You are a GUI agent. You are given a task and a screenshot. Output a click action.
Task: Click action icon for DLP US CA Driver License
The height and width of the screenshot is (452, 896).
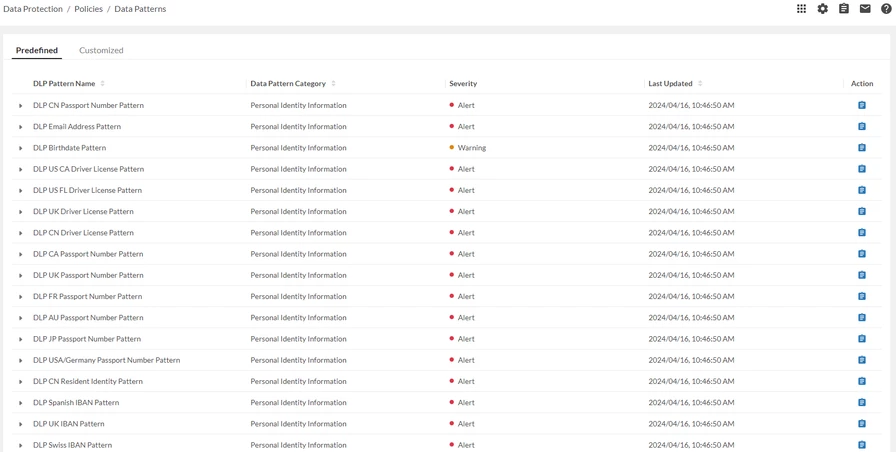tap(862, 169)
